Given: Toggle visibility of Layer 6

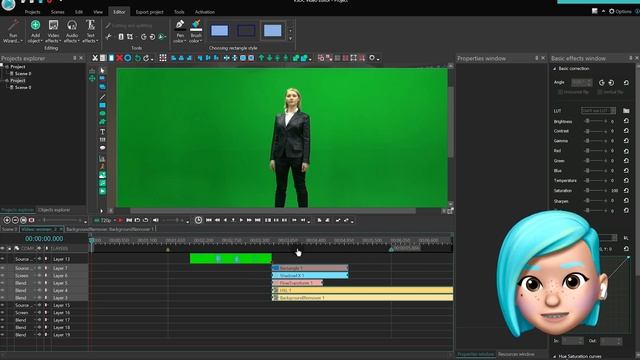Looking at the screenshot, I should (x=3, y=276).
